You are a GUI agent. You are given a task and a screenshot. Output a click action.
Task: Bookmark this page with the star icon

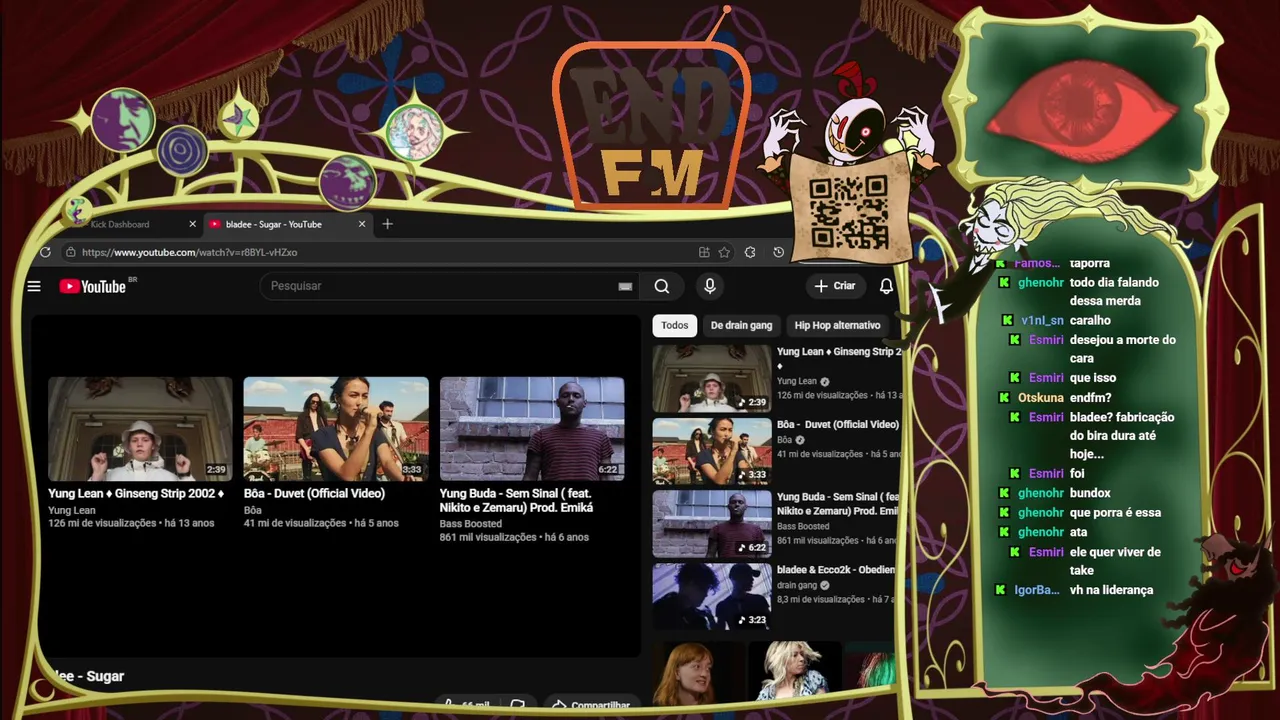(724, 253)
